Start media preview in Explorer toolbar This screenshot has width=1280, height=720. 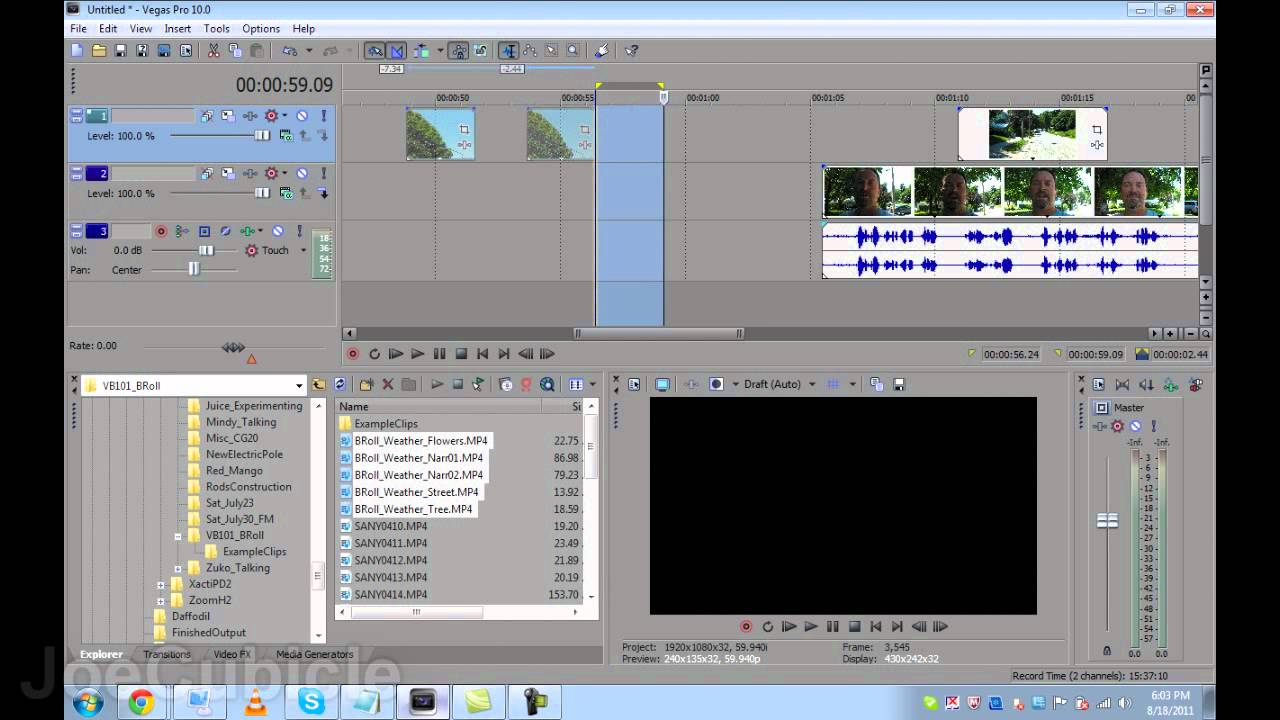tap(437, 384)
